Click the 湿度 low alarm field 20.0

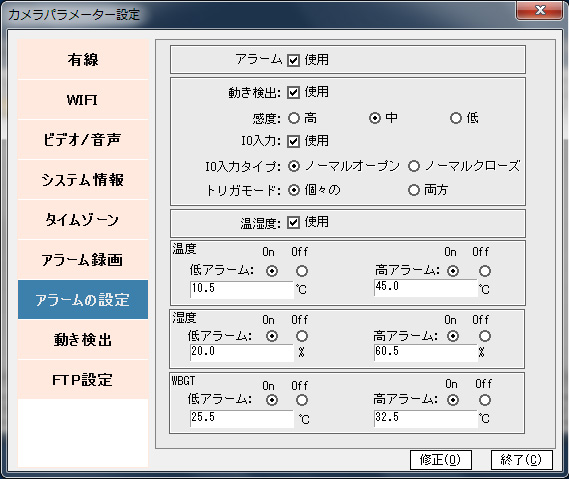pos(242,352)
